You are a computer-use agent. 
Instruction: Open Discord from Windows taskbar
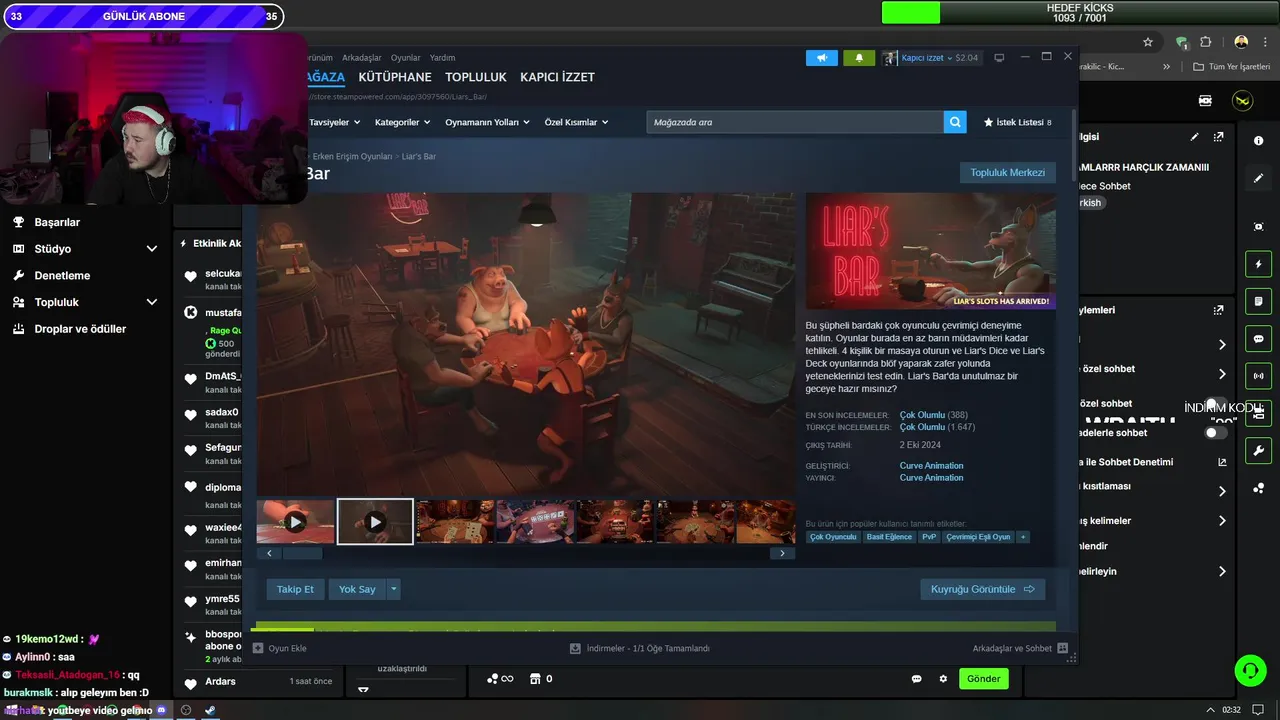162,710
